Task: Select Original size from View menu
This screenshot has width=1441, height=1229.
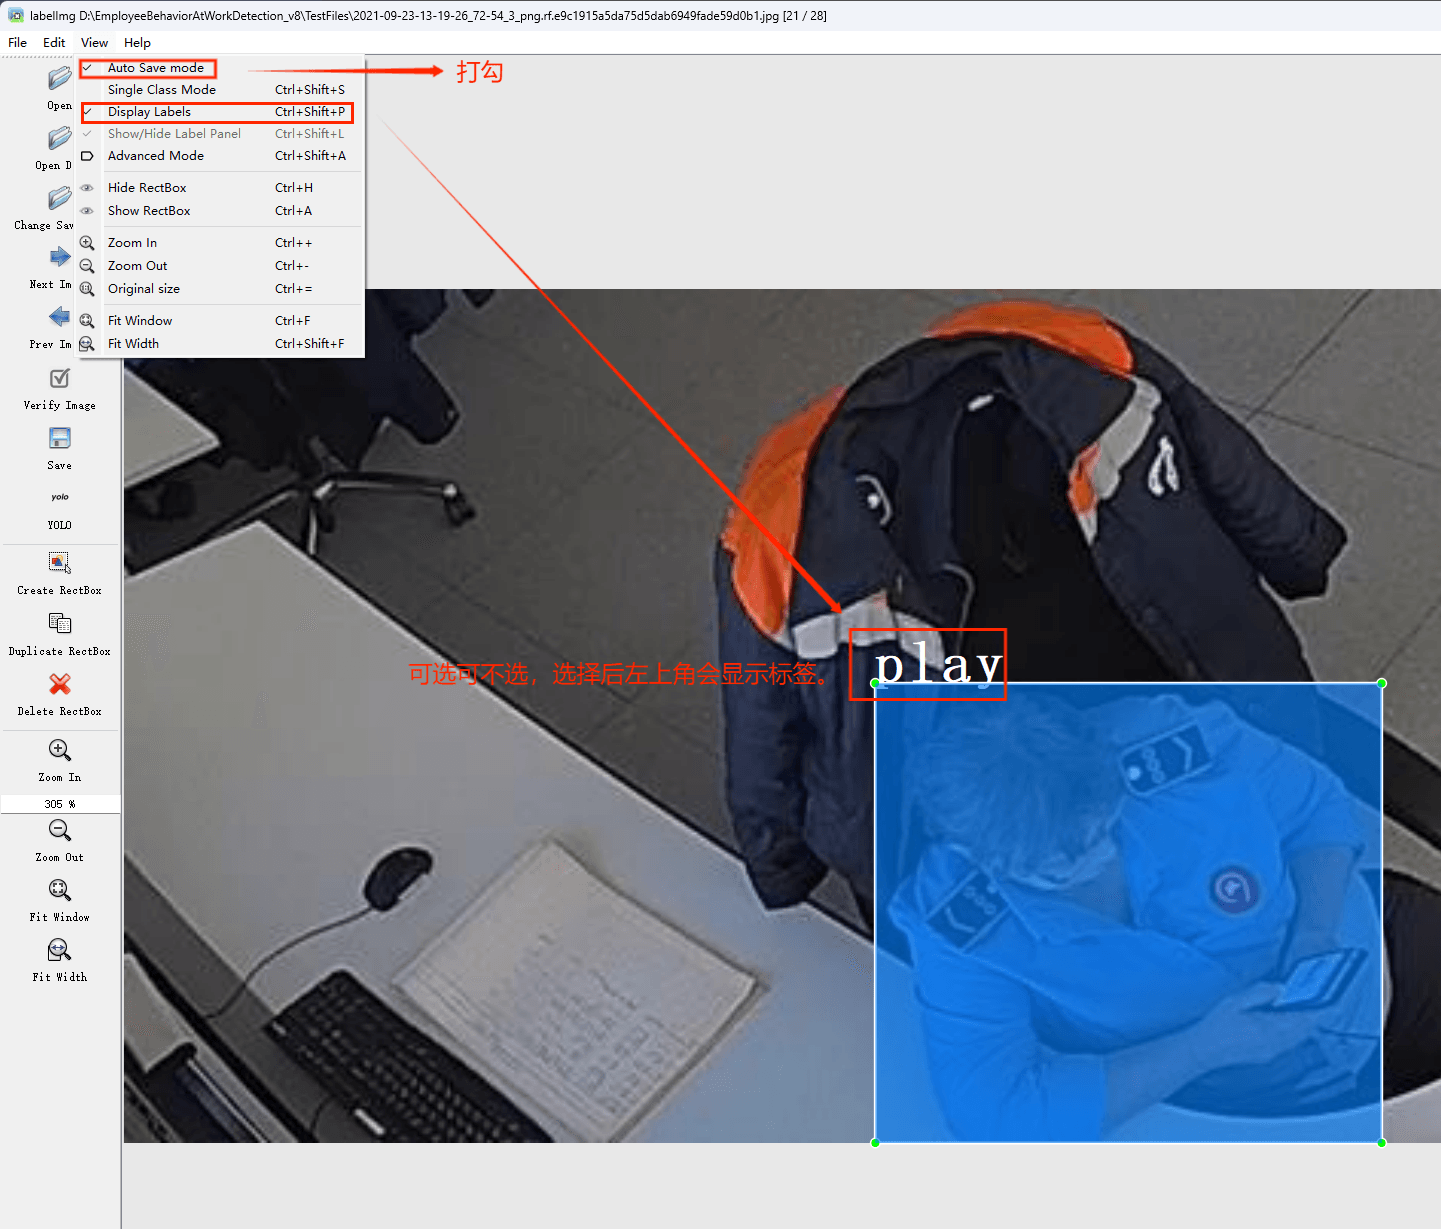Action: pos(221,289)
